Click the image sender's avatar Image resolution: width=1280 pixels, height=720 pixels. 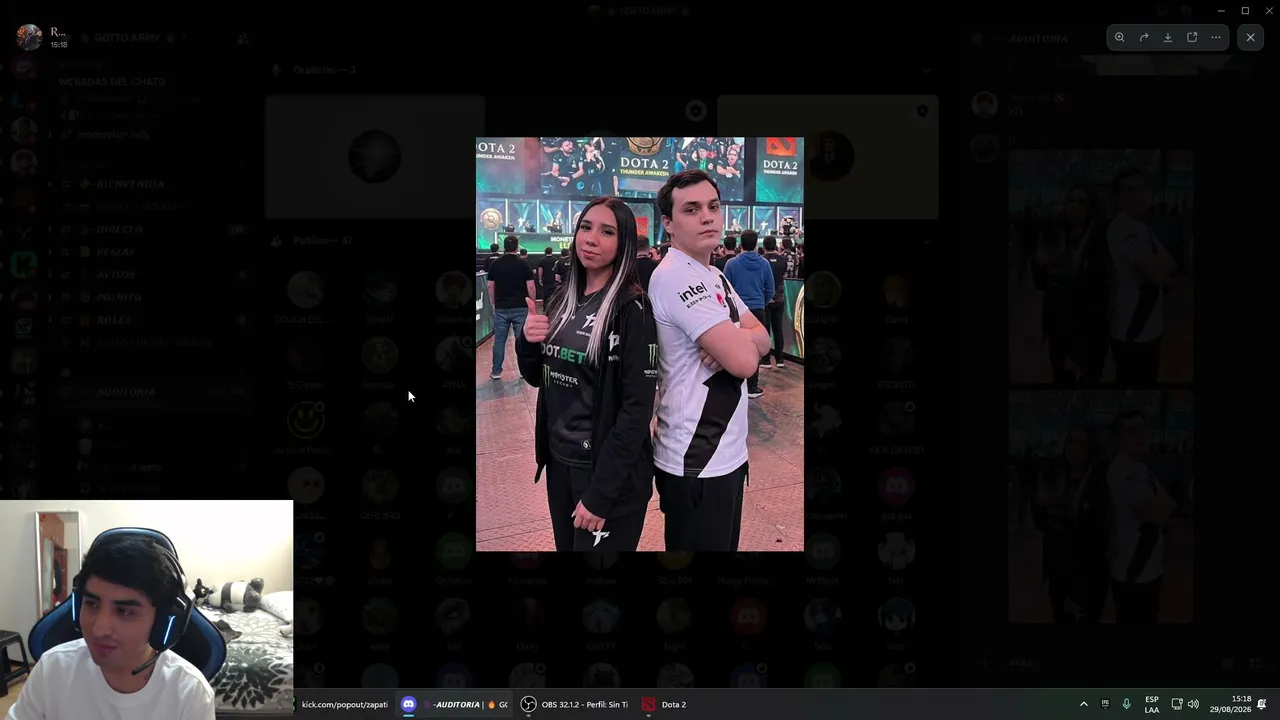pos(29,37)
